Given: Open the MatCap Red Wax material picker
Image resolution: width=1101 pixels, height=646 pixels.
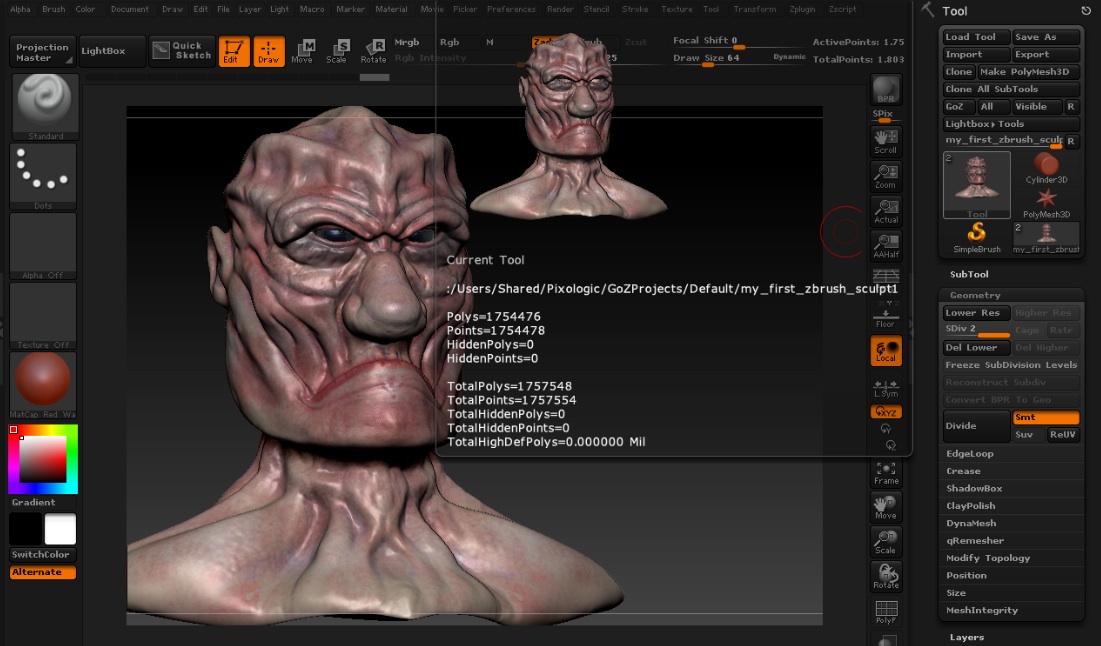Looking at the screenshot, I should coord(43,385).
